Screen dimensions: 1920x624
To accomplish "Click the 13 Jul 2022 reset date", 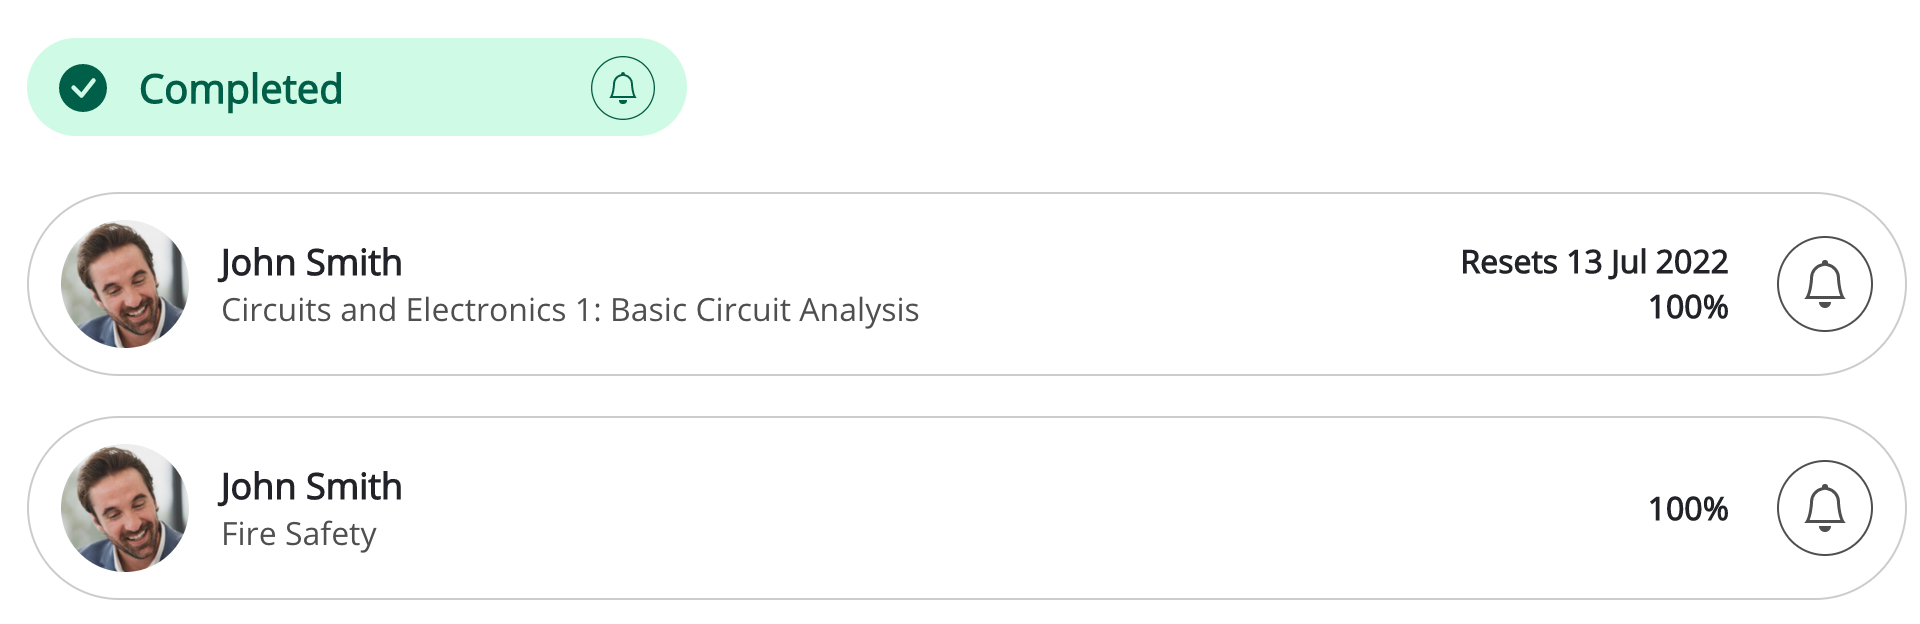I will (1647, 262).
